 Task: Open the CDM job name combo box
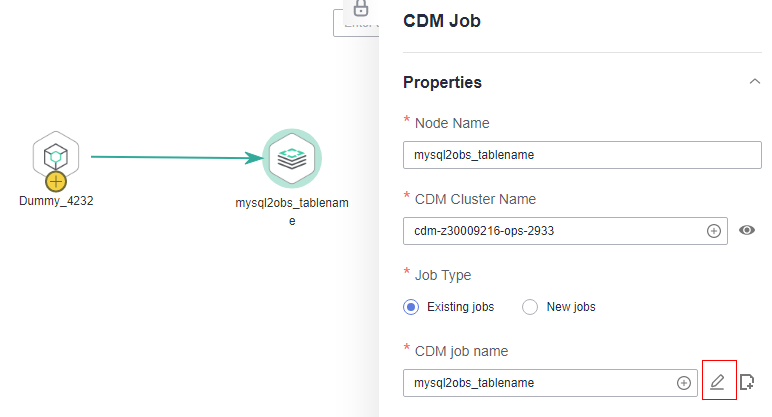(x=550, y=383)
